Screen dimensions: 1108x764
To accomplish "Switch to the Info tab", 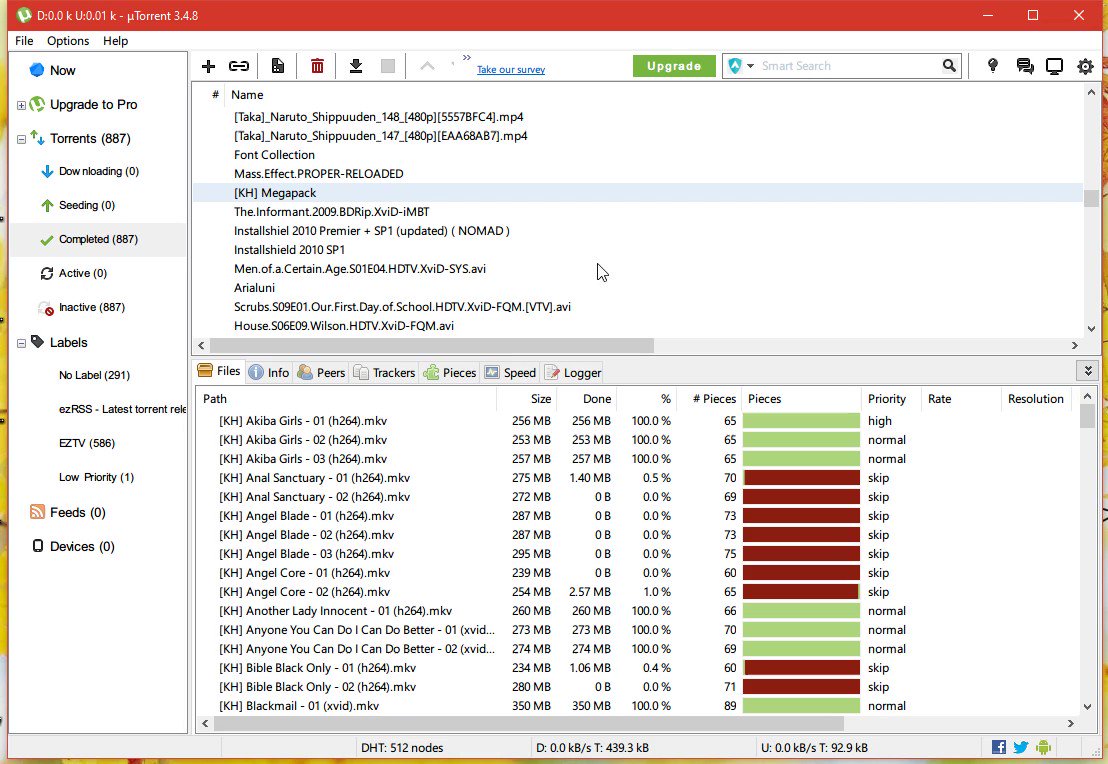I will pos(269,372).
